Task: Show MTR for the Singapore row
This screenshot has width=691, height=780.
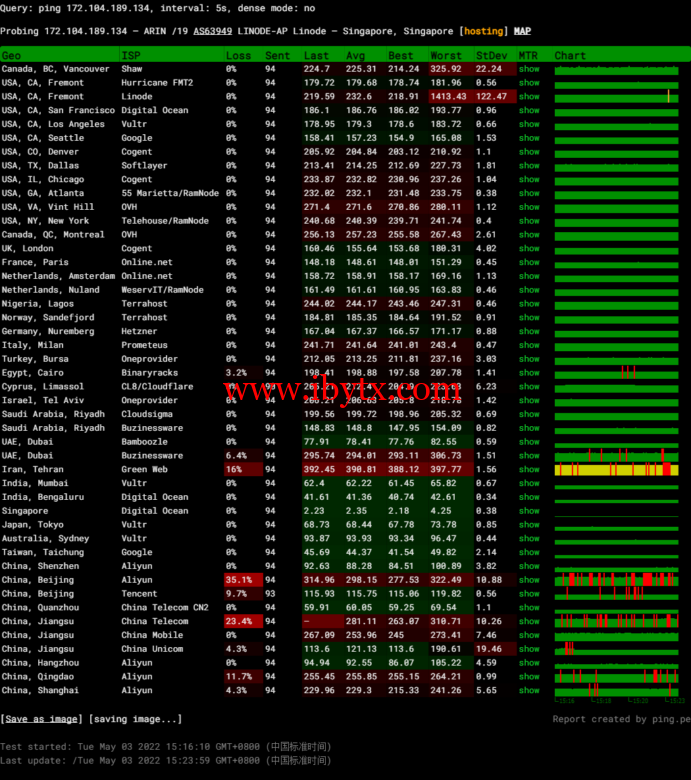Action: 529,511
